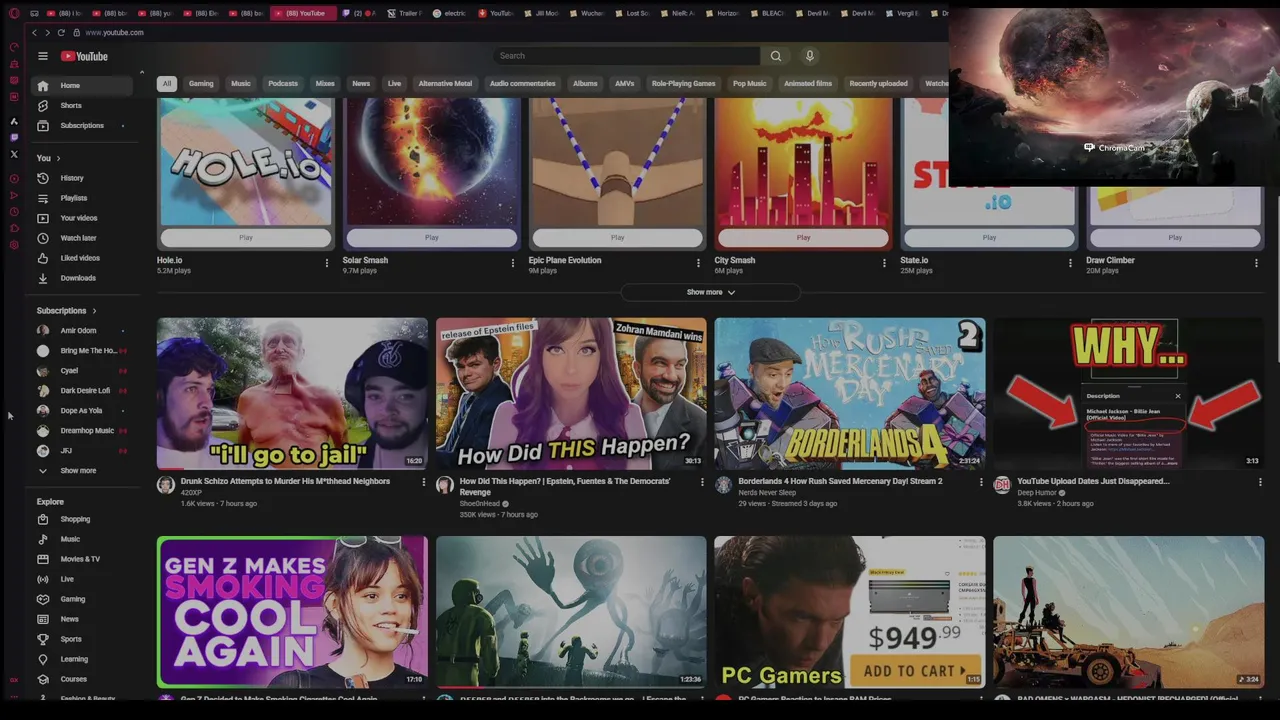
Task: Open Shoe0nHead channel avatar
Action: coord(445,485)
